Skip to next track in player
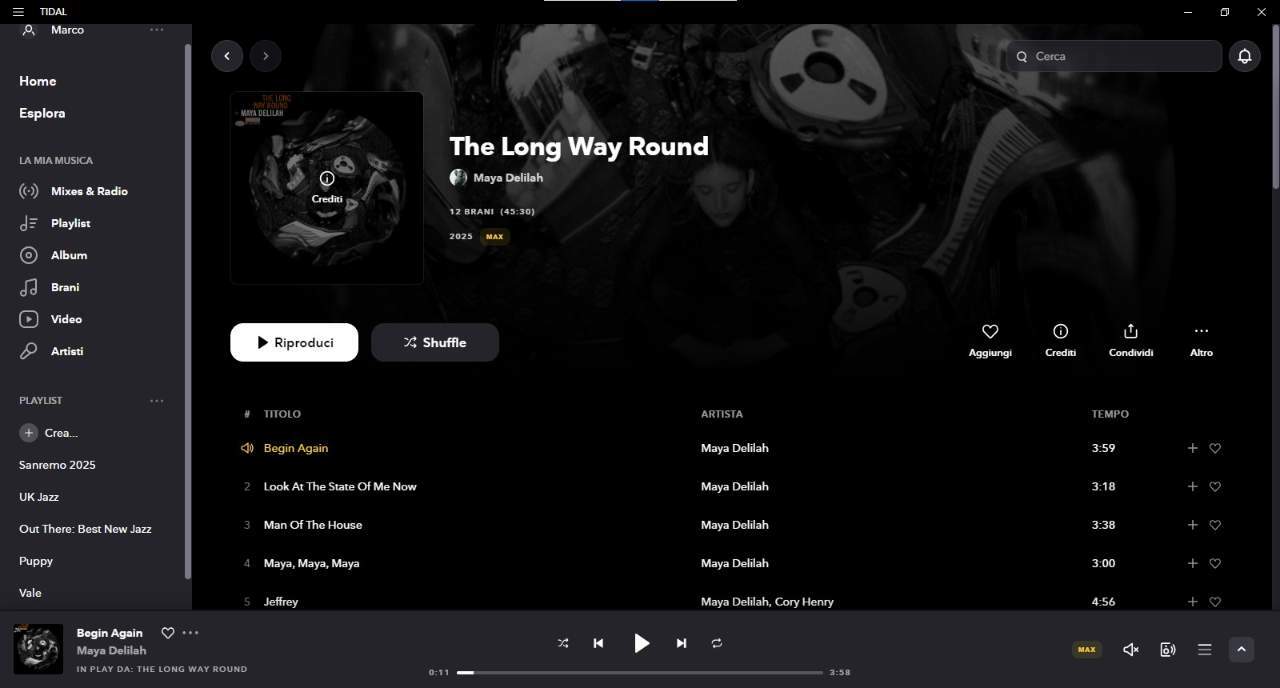The image size is (1280, 688). coord(681,643)
